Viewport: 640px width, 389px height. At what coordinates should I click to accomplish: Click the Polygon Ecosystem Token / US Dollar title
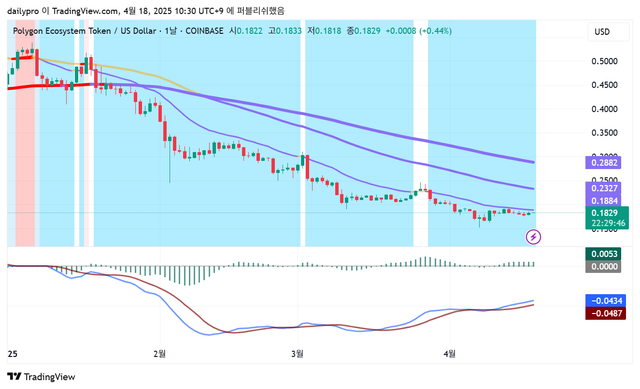pyautogui.click(x=84, y=31)
